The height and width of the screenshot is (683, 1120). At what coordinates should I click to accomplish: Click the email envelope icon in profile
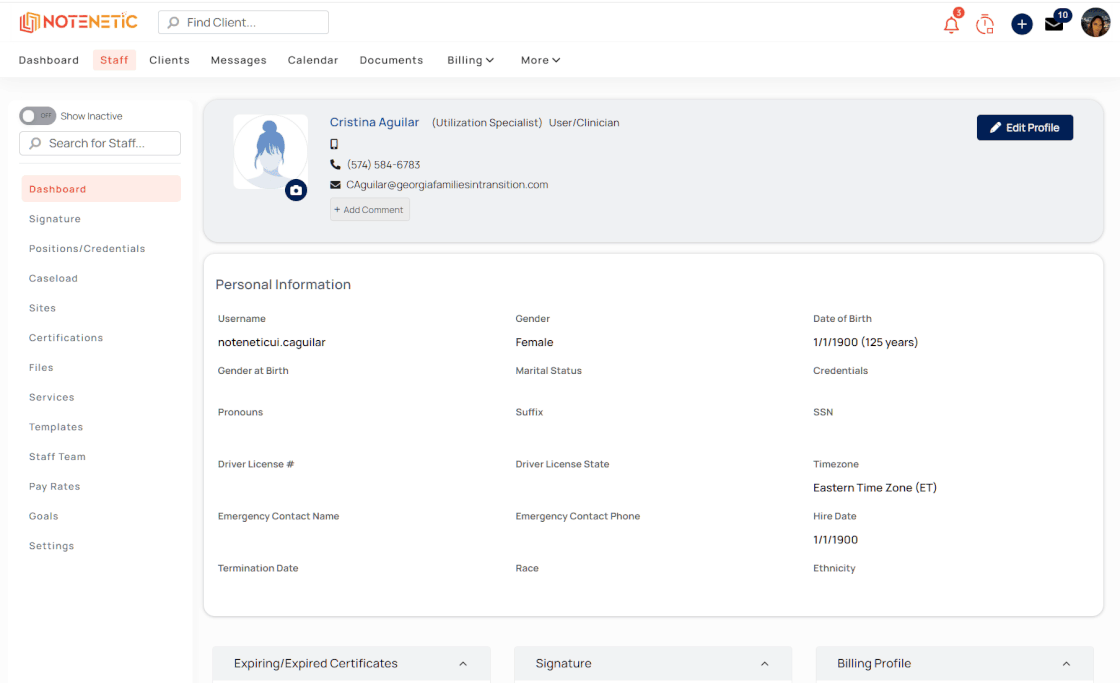coord(335,184)
